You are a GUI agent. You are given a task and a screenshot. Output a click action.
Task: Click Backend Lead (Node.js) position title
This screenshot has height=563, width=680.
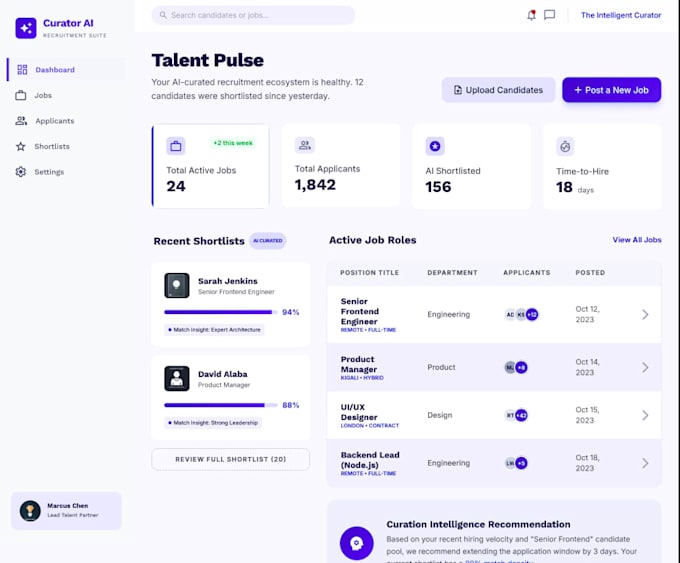[370, 460]
